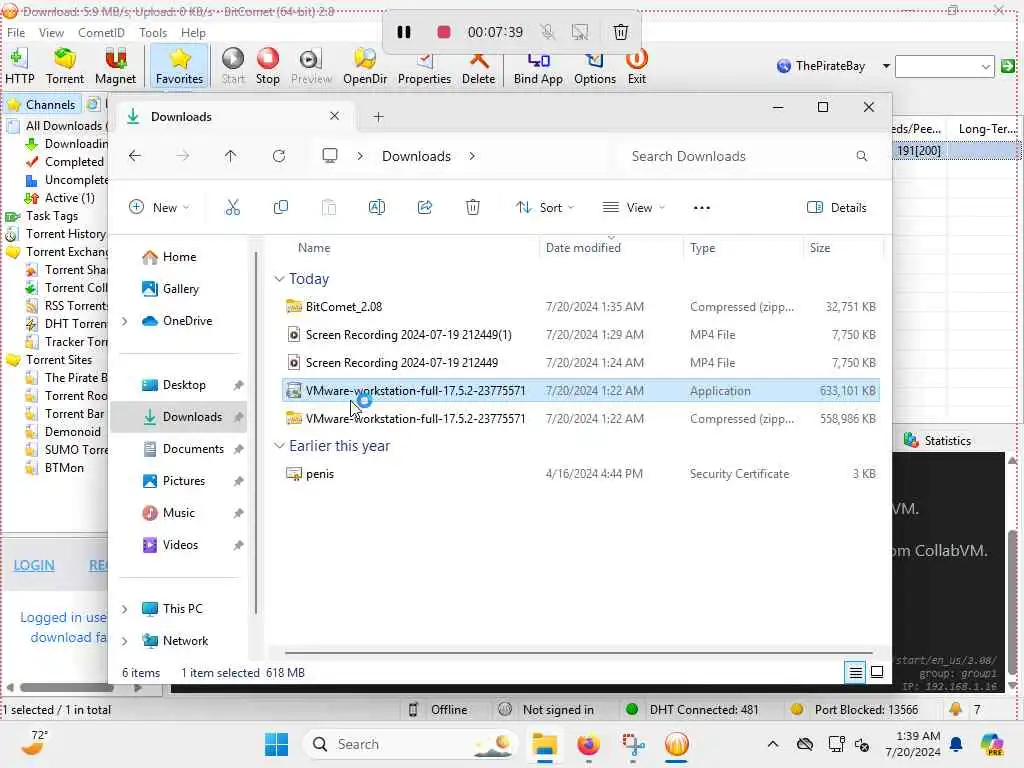Open Windows Start menu

(x=276, y=744)
